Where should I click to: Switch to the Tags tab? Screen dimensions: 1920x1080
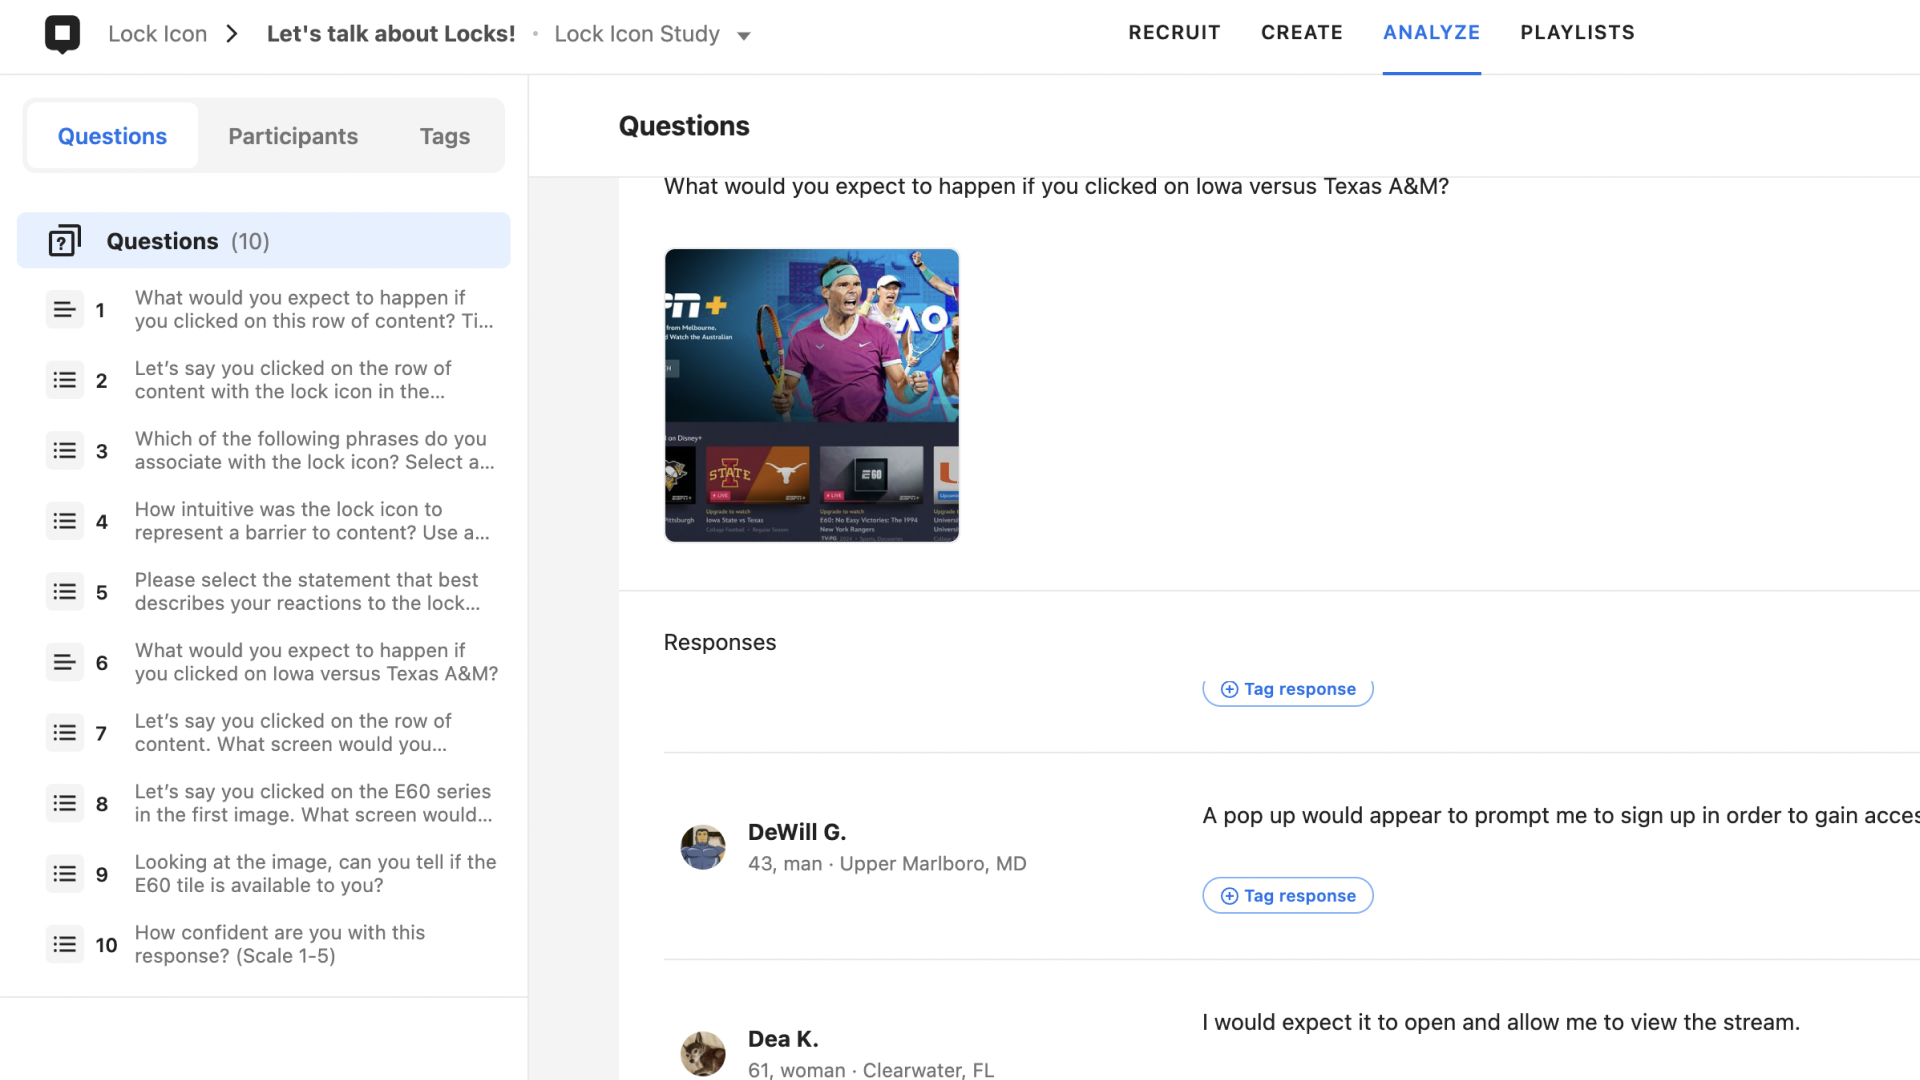click(x=445, y=136)
